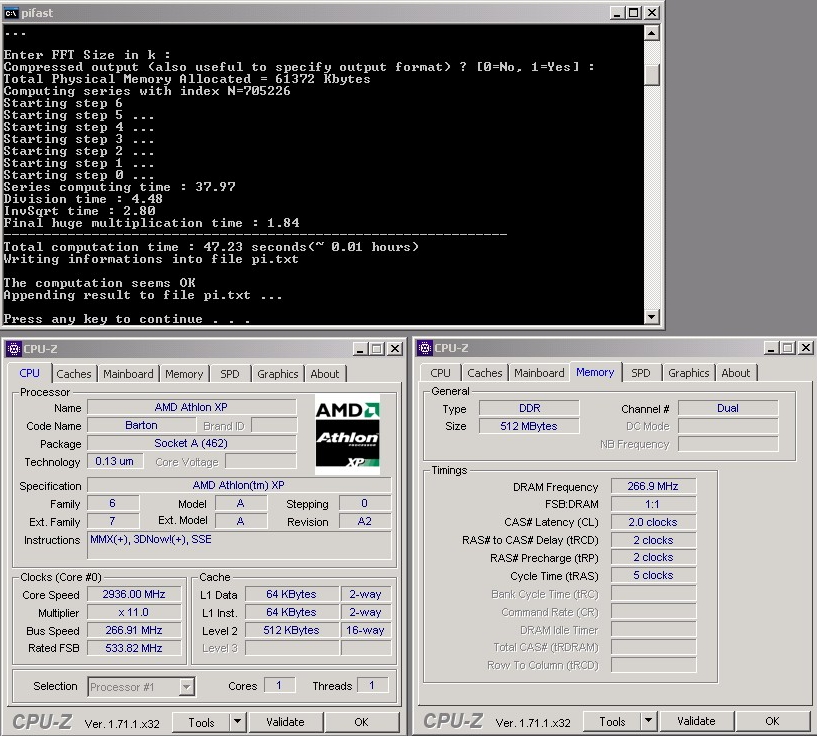Close the left CPU-Z window
The height and width of the screenshot is (736, 817).
[x=395, y=348]
